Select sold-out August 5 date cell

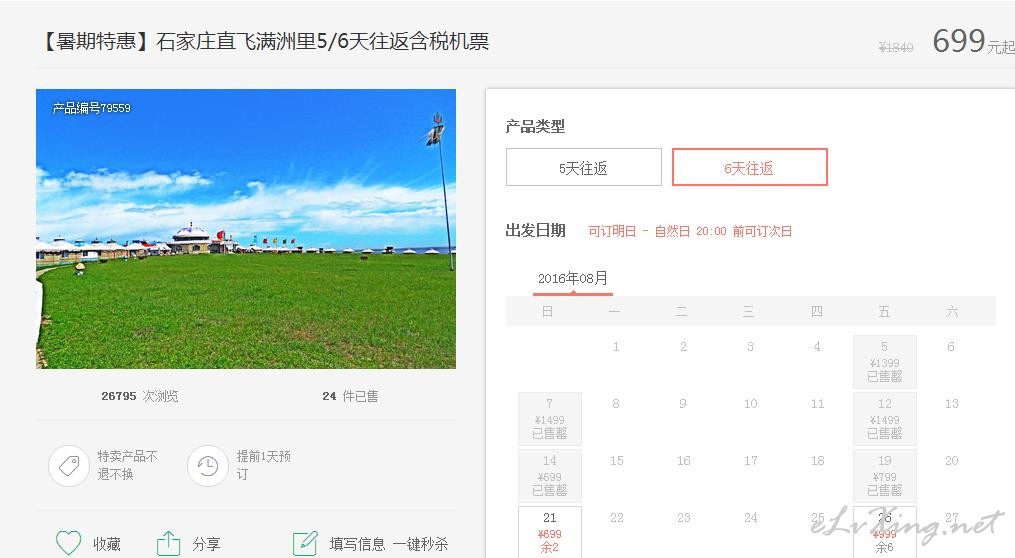884,361
